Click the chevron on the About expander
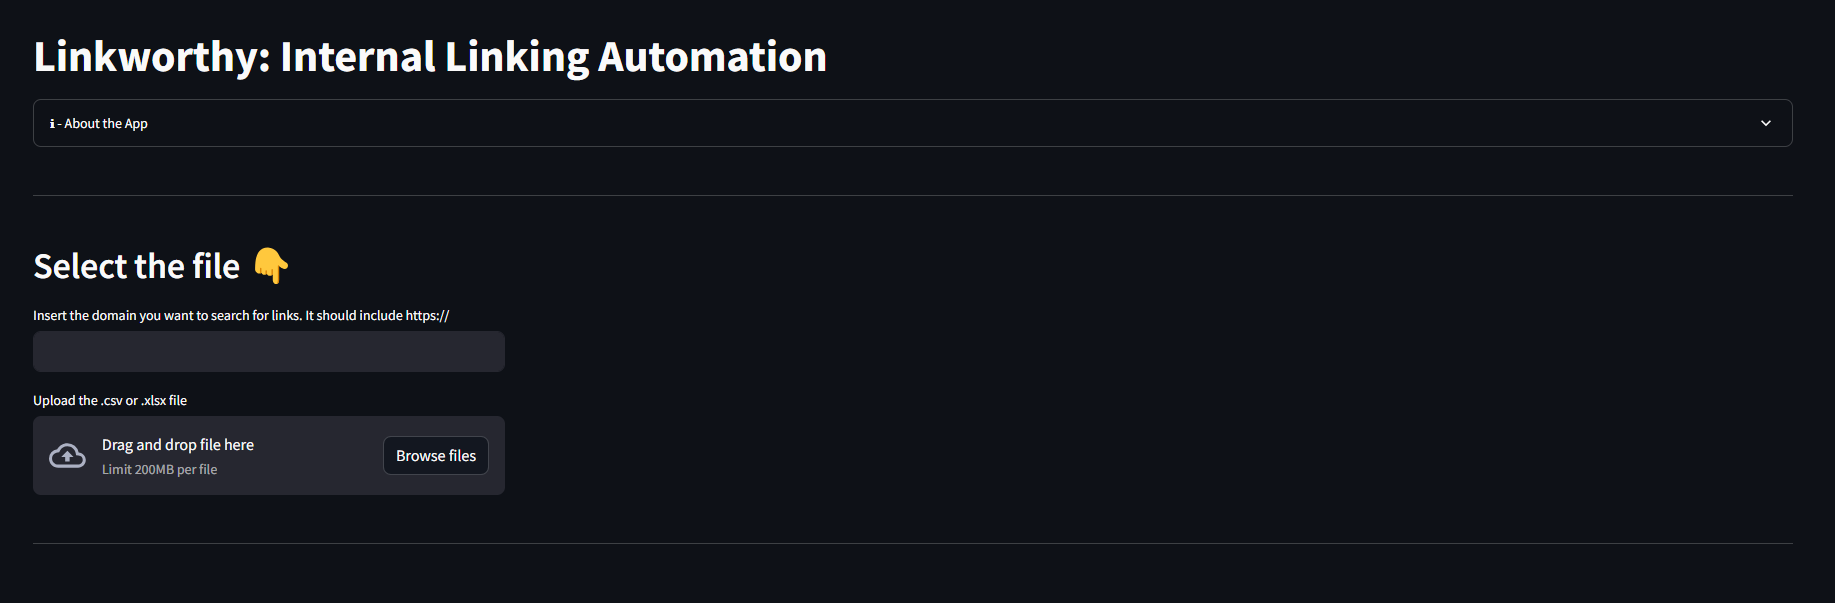 [1766, 122]
